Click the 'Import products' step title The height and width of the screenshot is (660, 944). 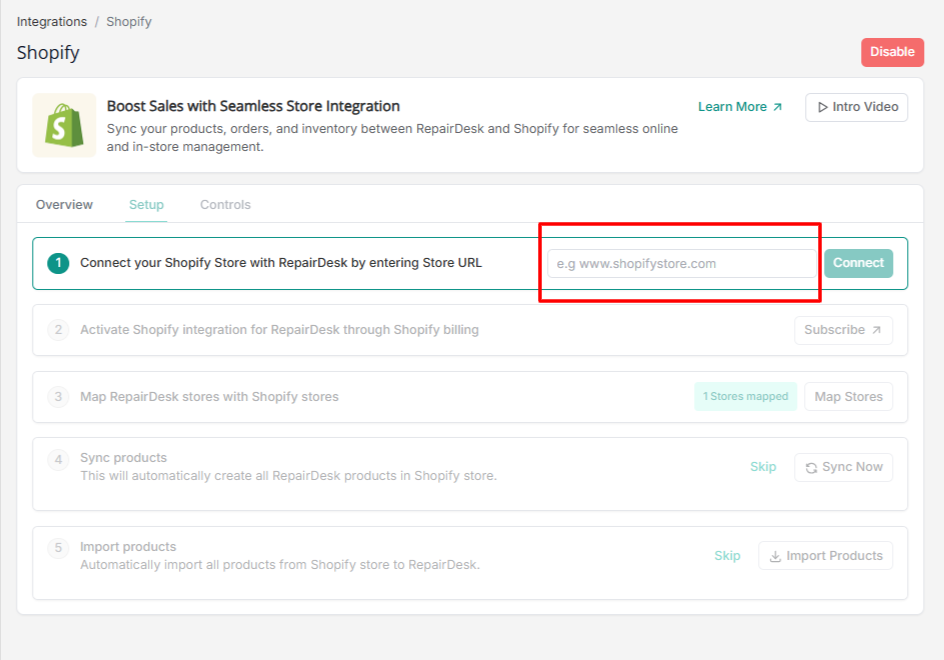[128, 547]
